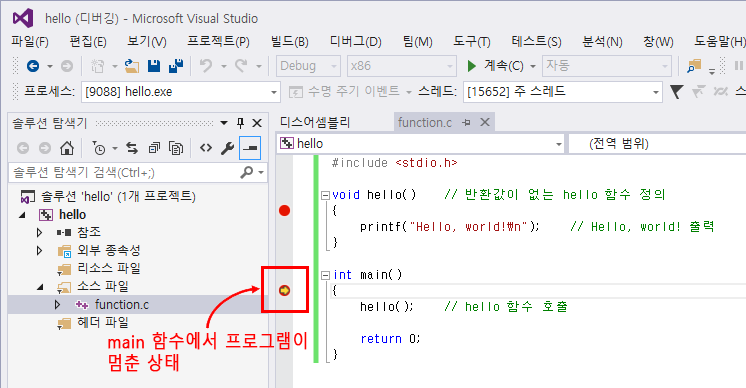Open the 프로젝트(P) menu

(218, 42)
